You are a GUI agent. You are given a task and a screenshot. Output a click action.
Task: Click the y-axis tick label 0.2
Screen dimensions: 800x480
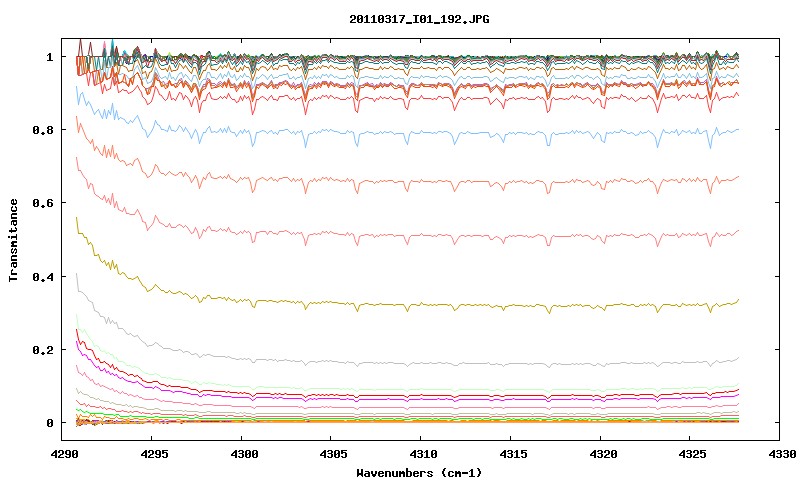(43, 350)
